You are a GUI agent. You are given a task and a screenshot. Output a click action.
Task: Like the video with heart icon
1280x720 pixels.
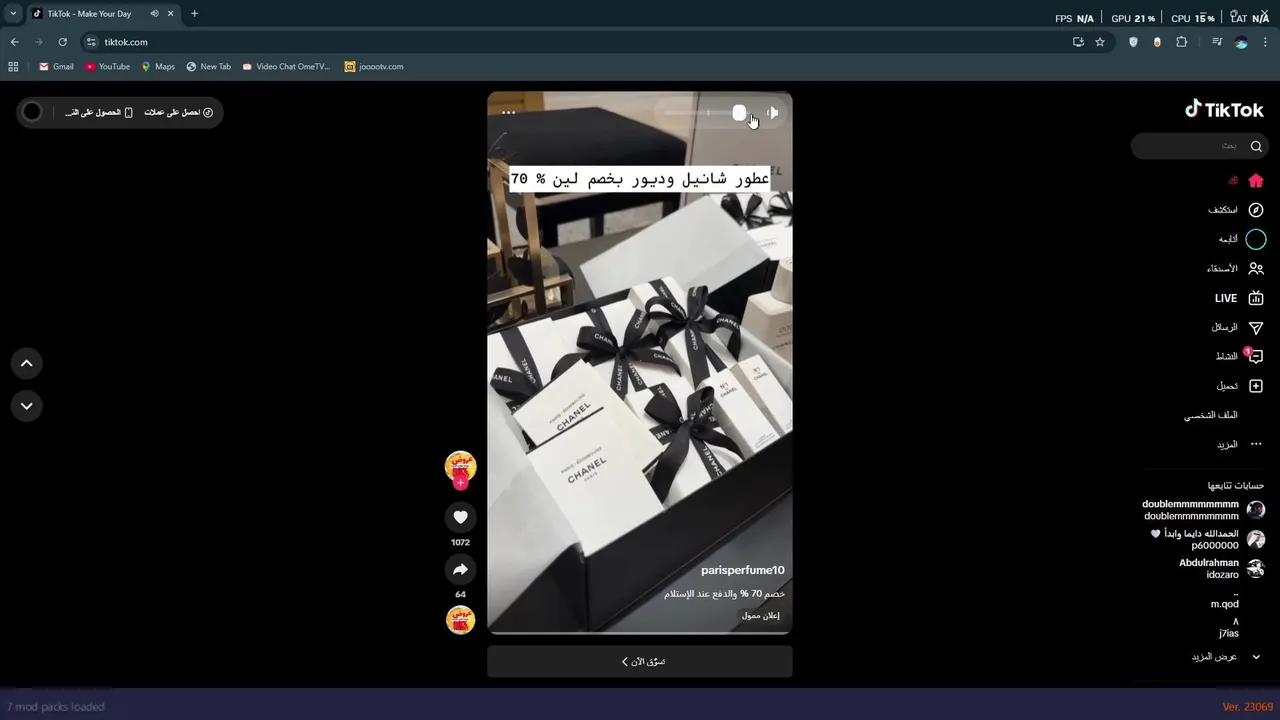point(460,517)
